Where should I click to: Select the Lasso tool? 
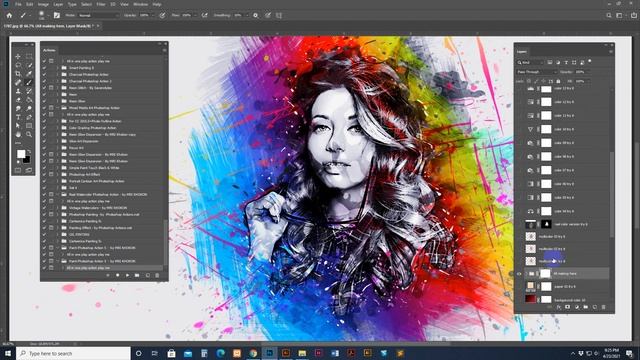(18, 65)
